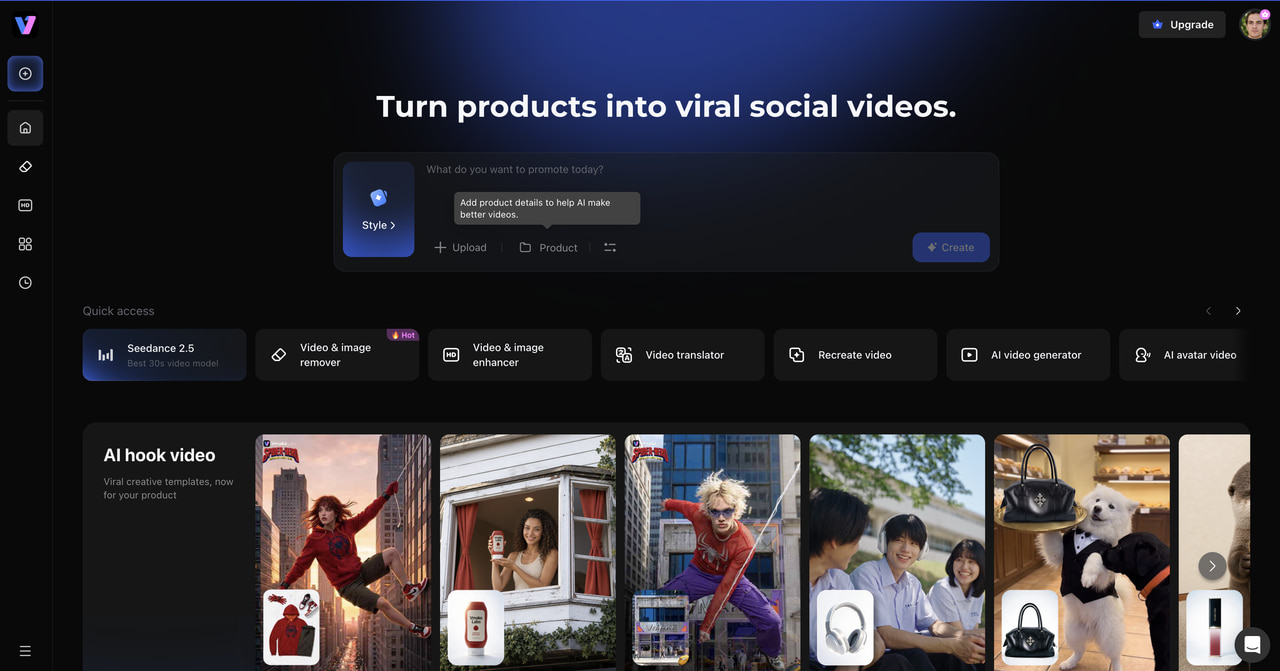Open the white dog with handbag template
The height and width of the screenshot is (671, 1280).
coord(1082,552)
